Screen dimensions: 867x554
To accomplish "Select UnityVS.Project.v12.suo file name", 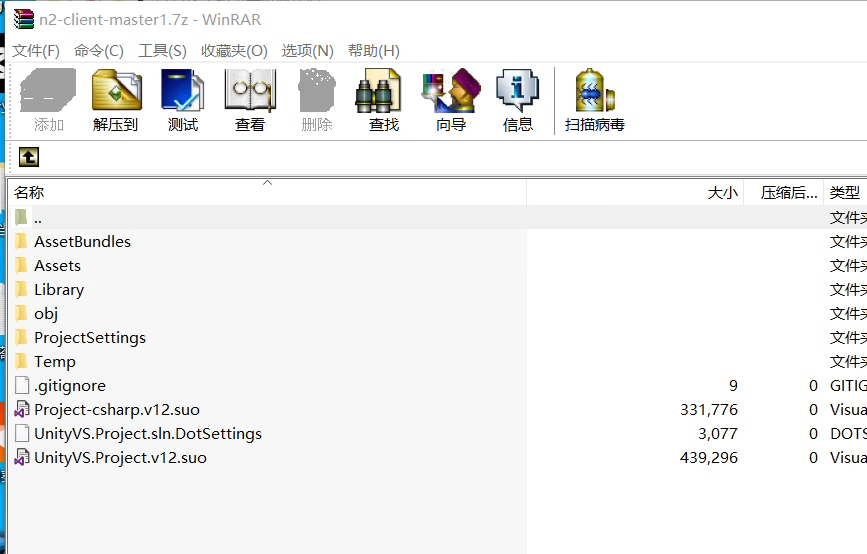I will [120, 458].
